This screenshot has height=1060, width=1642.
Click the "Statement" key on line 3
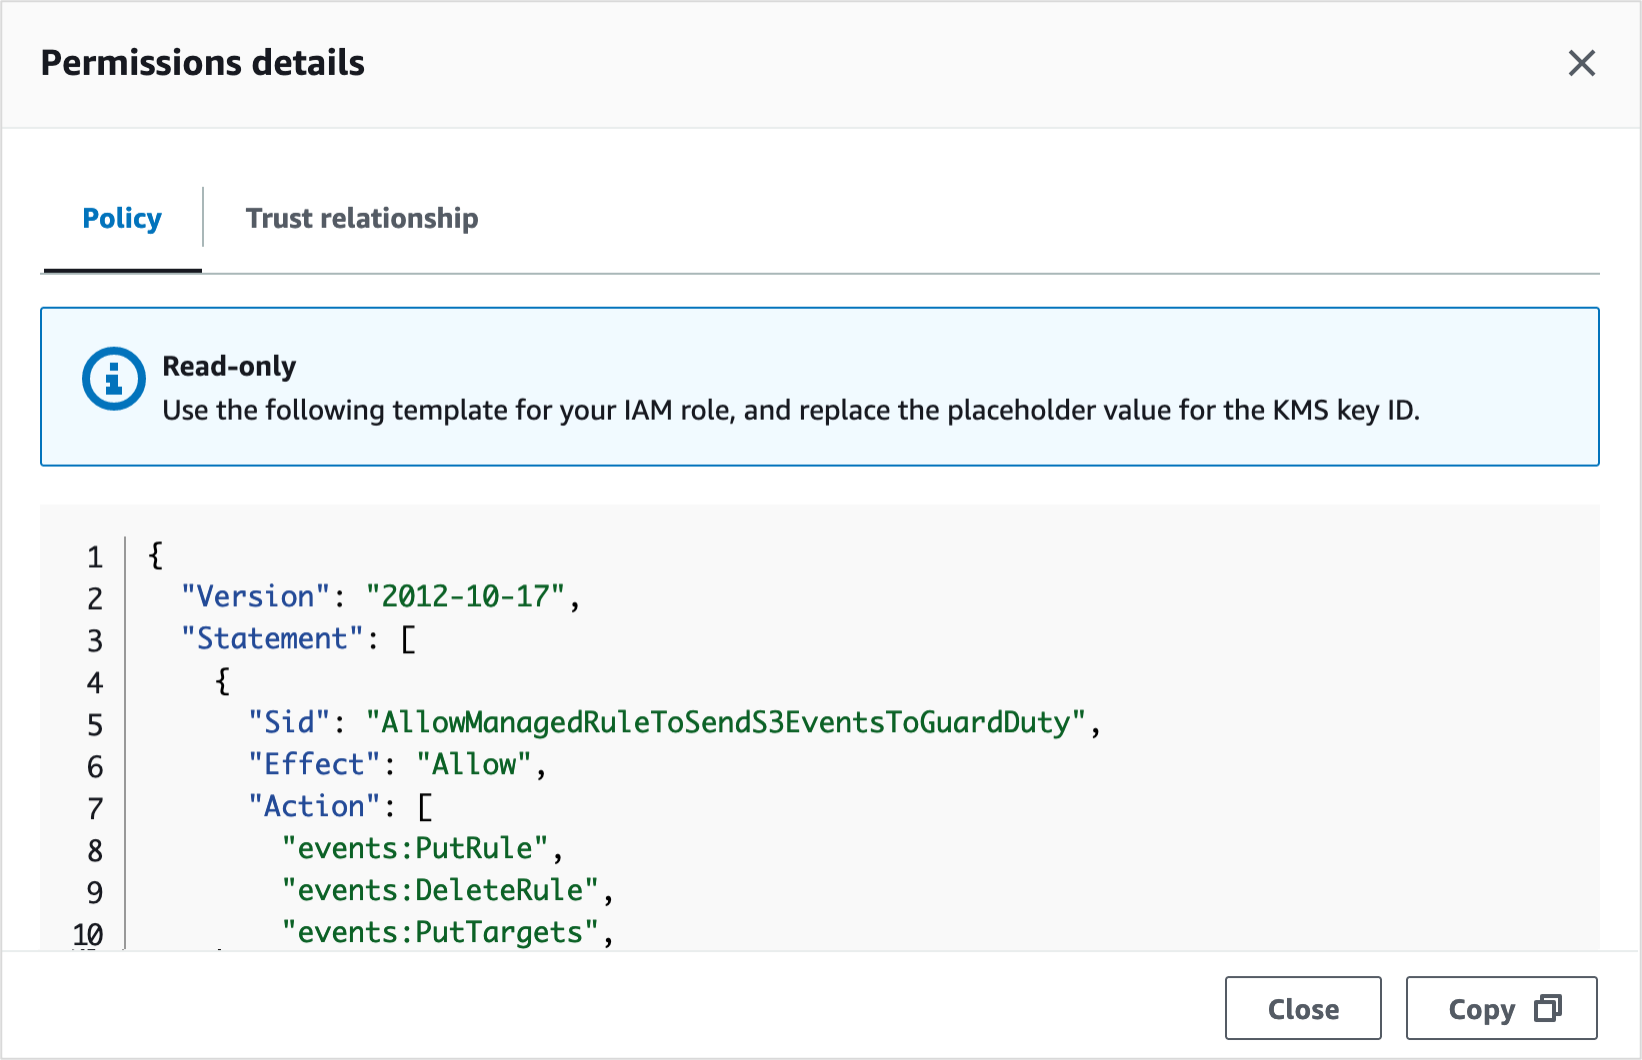[x=272, y=639]
